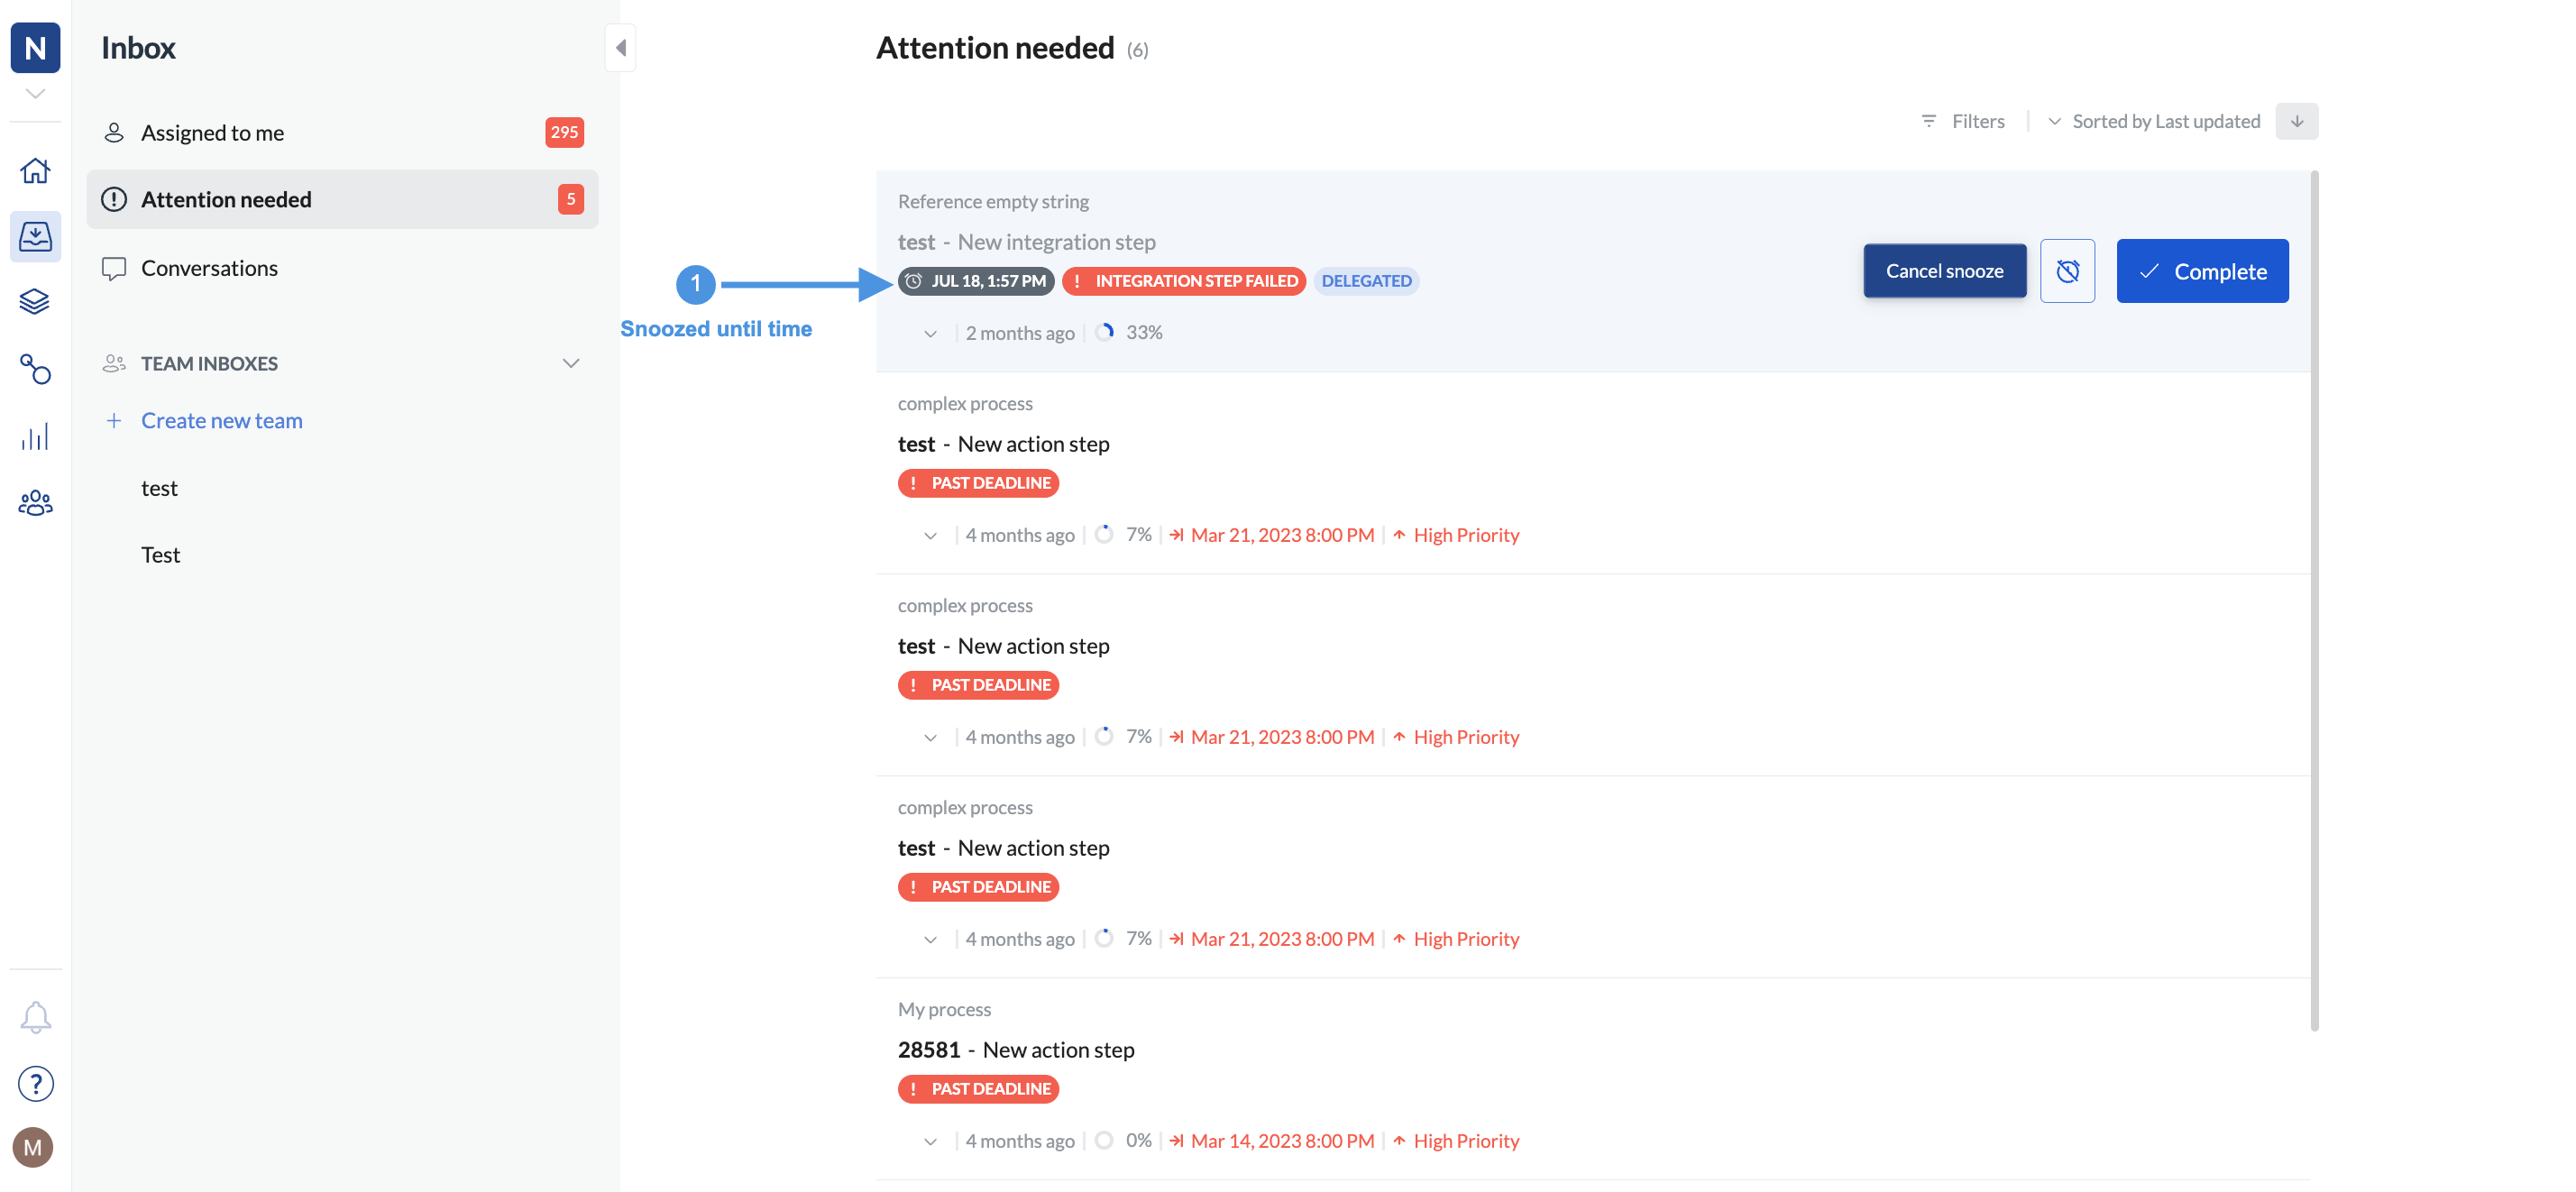Toggle sort direction arrow button
The image size is (2576, 1192).
2296,121
